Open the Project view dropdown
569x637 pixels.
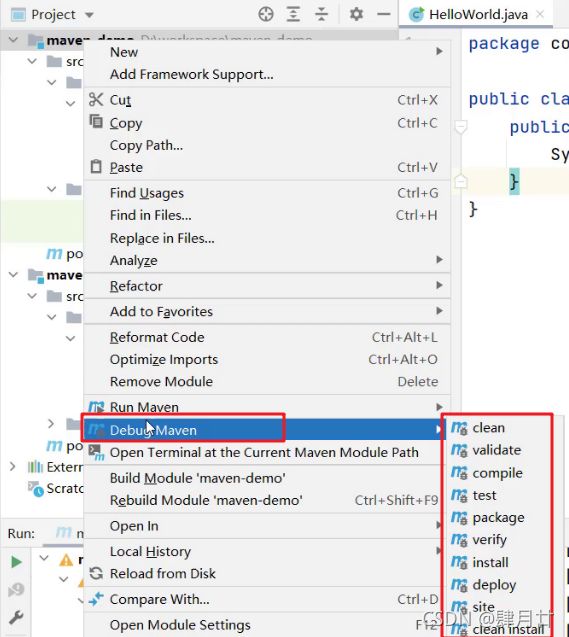coord(89,15)
